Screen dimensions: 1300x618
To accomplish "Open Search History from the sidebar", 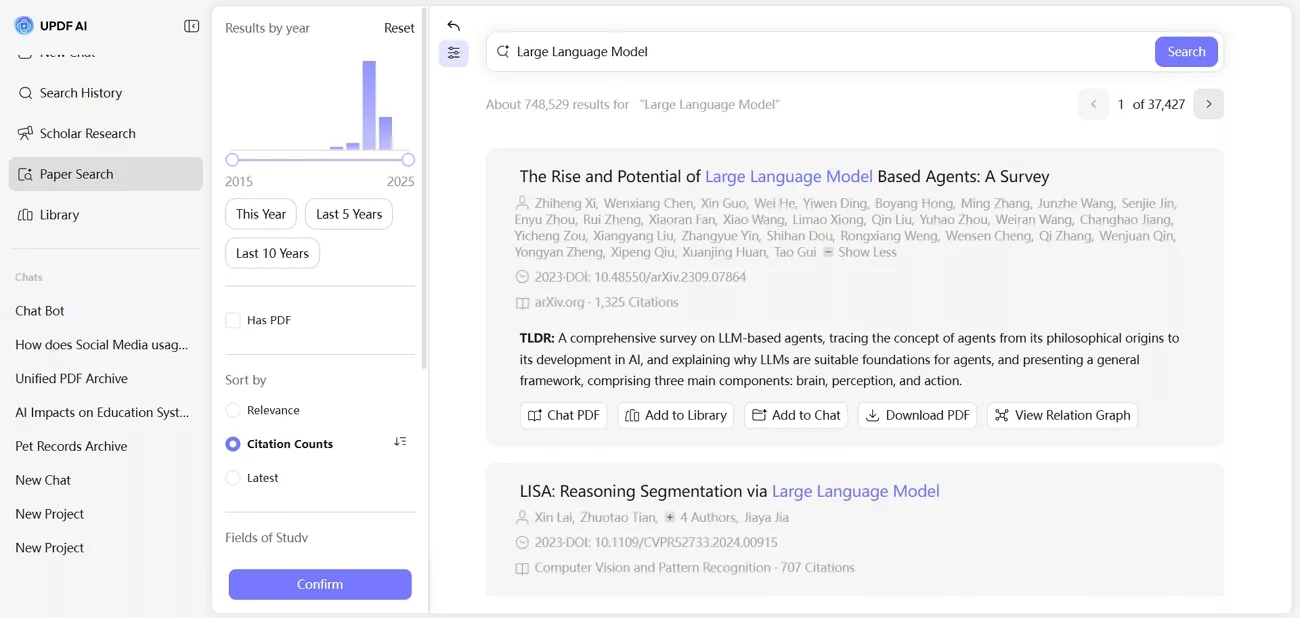I will point(78,92).
